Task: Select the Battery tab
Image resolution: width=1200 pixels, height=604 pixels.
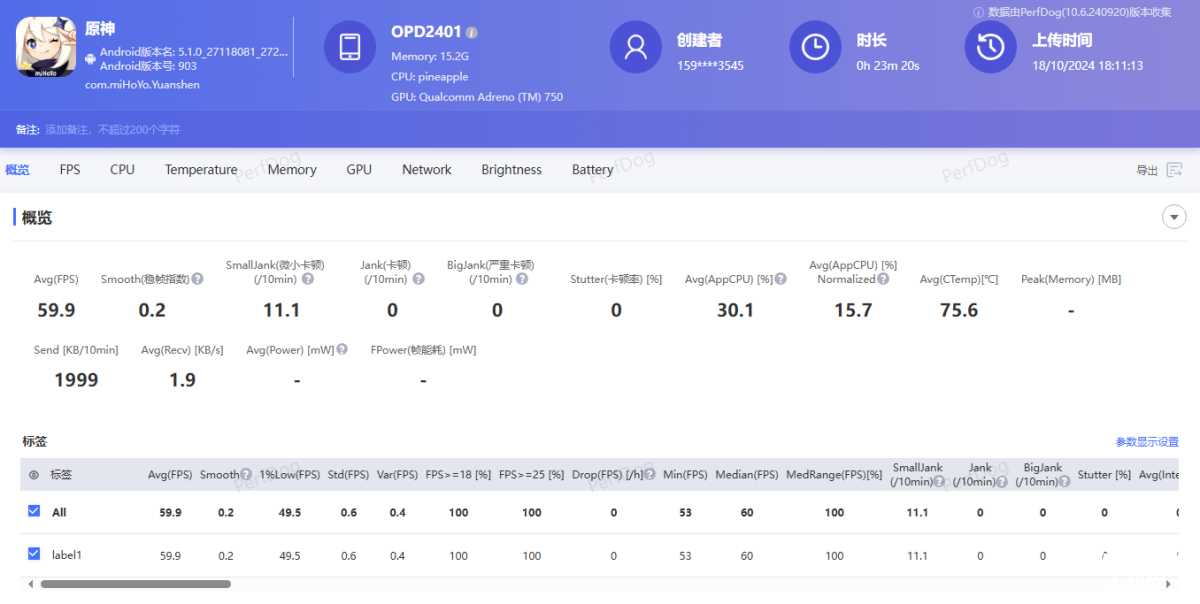Action: point(592,170)
